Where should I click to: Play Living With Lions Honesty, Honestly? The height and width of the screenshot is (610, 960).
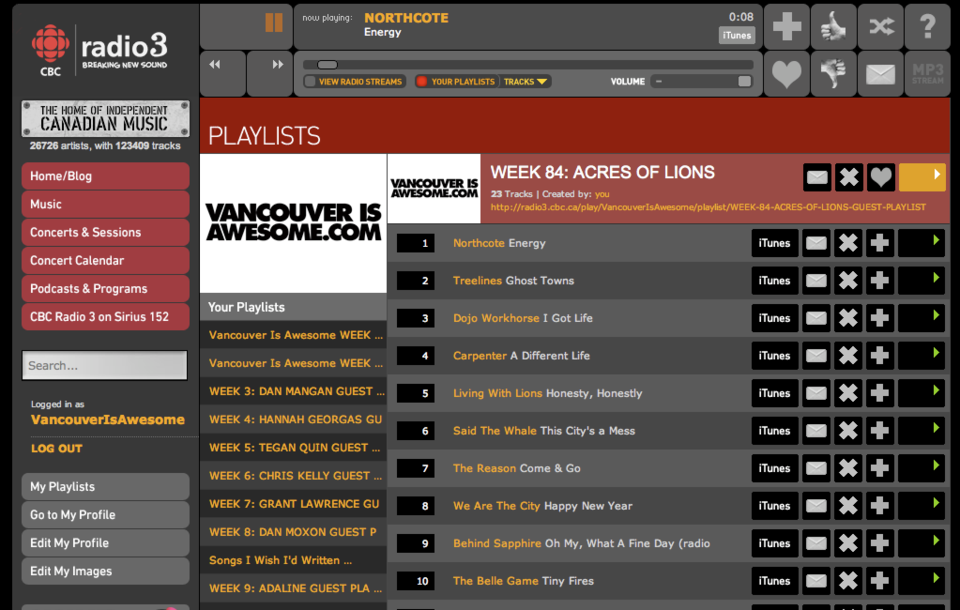[x=921, y=393]
